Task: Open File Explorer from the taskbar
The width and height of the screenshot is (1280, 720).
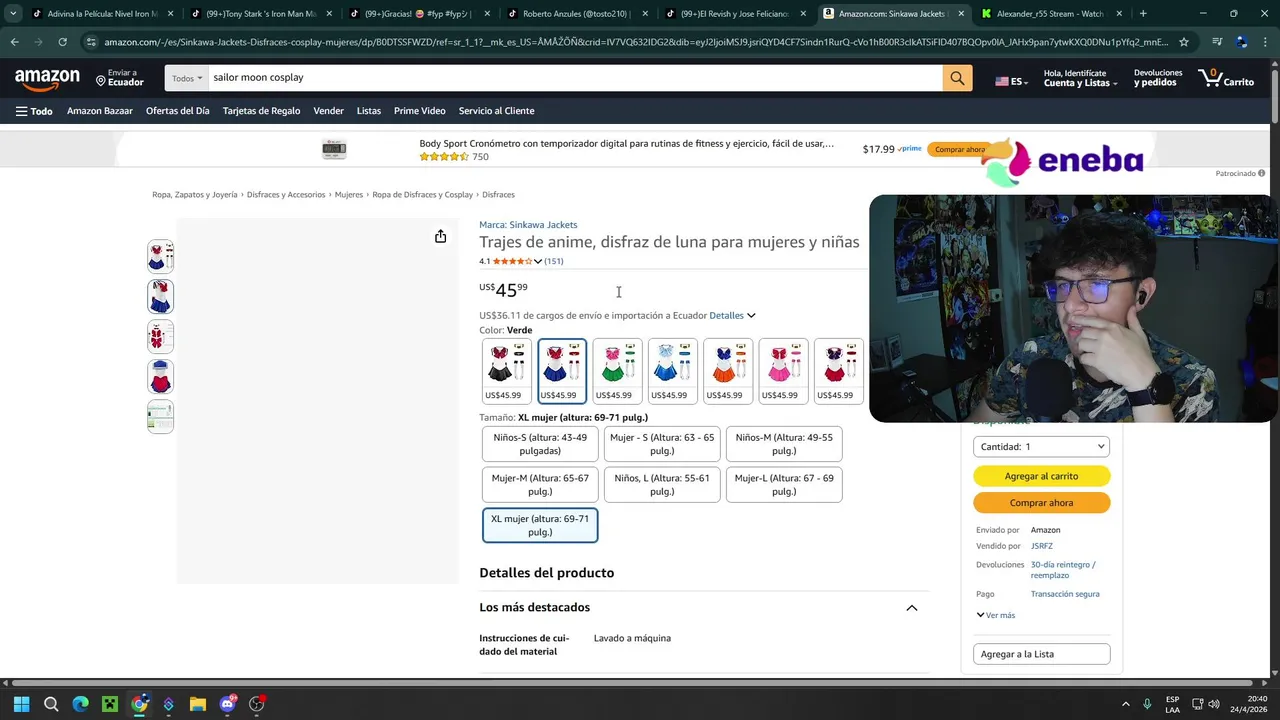Action: click(x=198, y=704)
